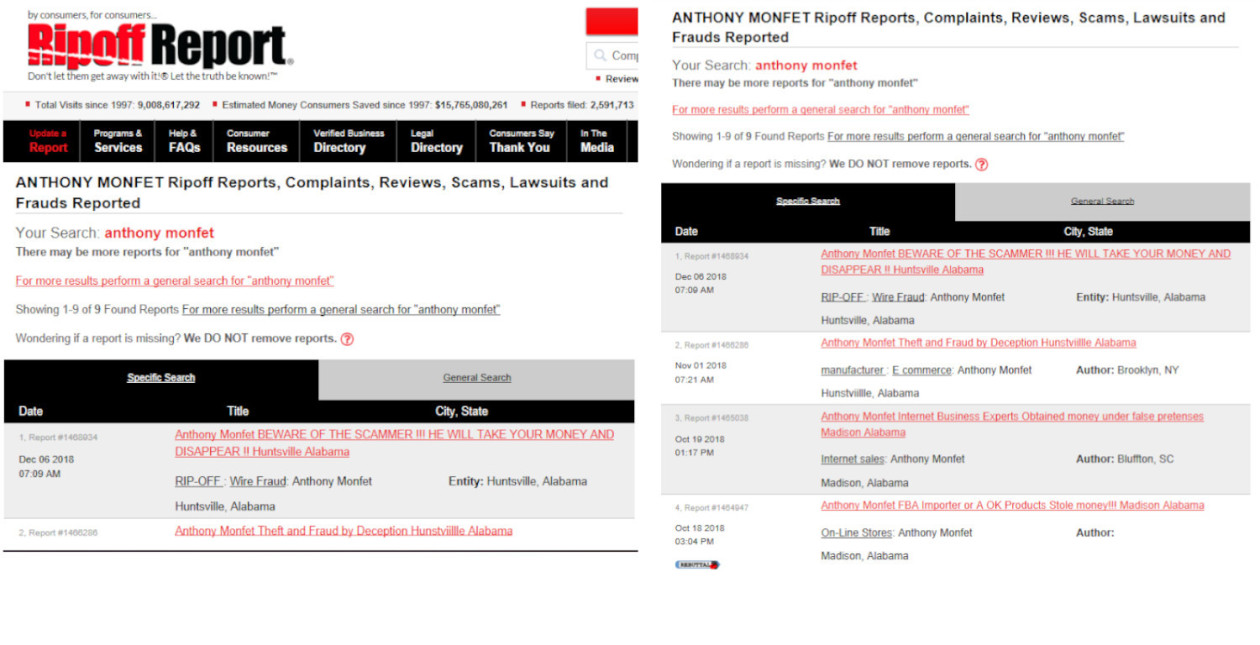This screenshot has width=1260, height=645.
Task: Open the 'Internet Business Experts Obtained money' report
Action: point(1012,425)
